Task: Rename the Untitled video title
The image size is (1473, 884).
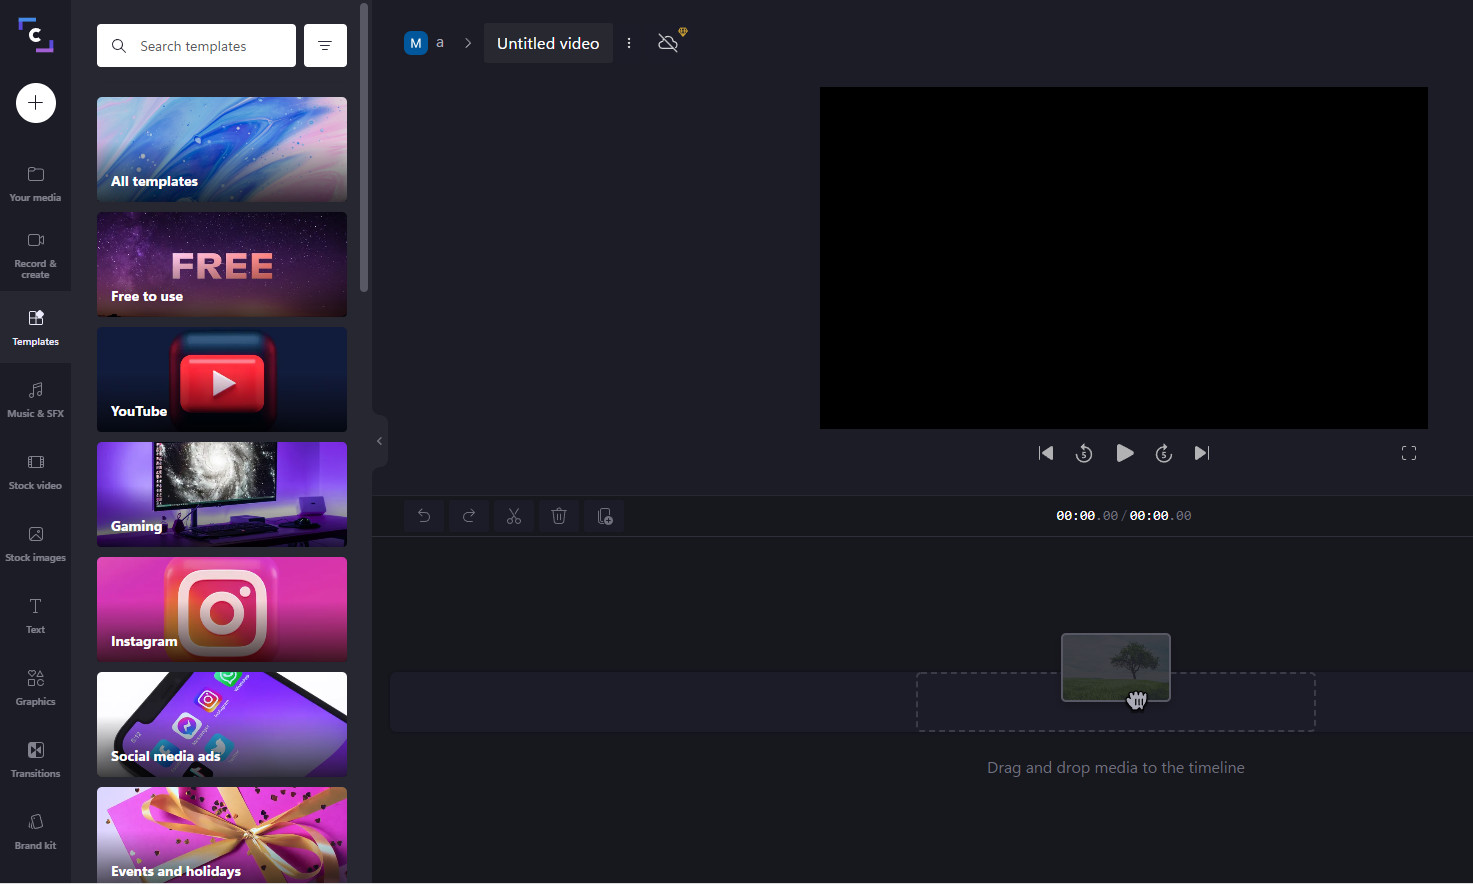Action: coord(548,44)
